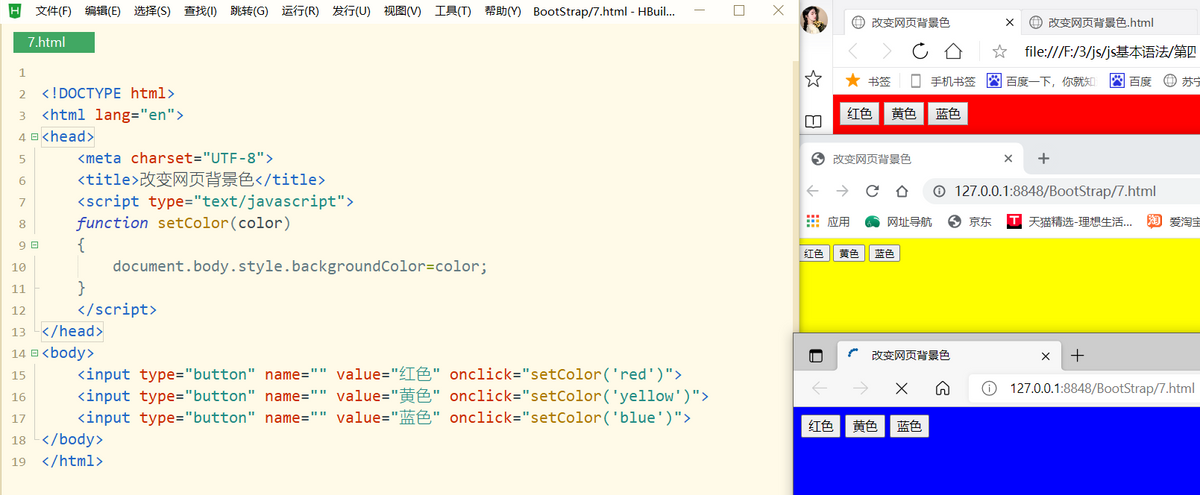Open a new tab in the Chrome window
The height and width of the screenshot is (495, 1200).
[x=1043, y=158]
